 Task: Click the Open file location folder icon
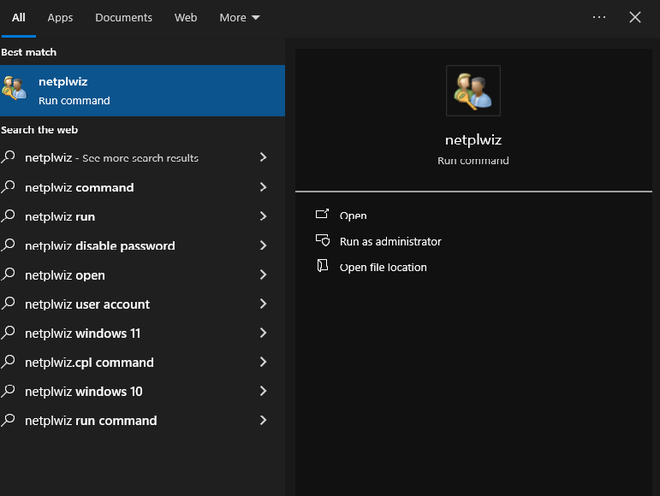point(322,267)
